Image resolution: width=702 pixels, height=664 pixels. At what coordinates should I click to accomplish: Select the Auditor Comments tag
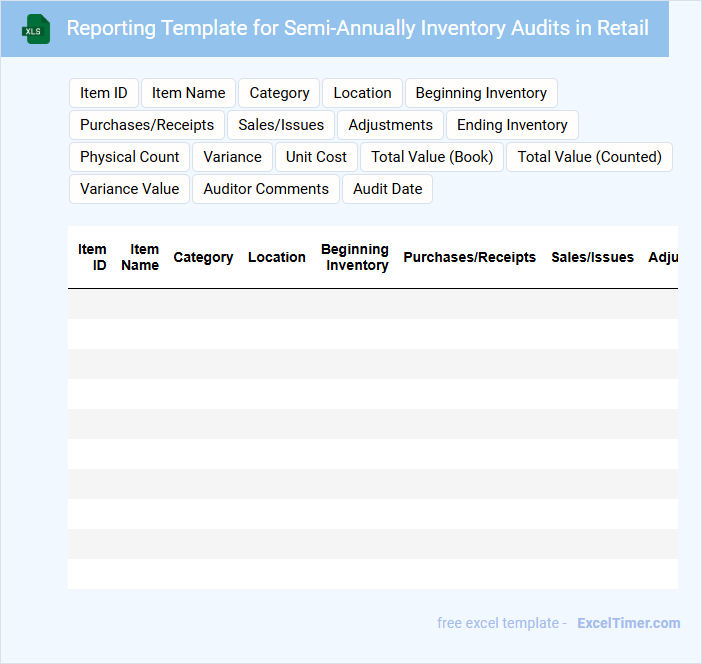click(266, 189)
